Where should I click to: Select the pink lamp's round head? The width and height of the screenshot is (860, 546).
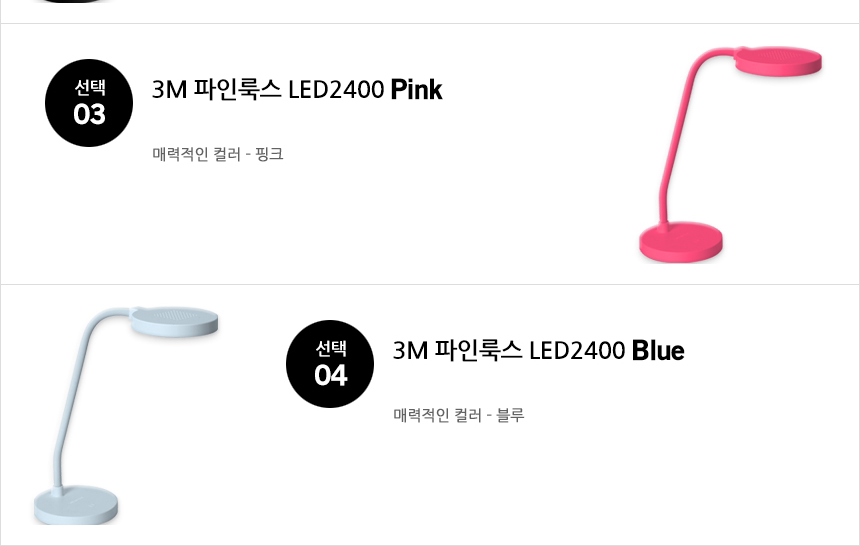(x=778, y=62)
